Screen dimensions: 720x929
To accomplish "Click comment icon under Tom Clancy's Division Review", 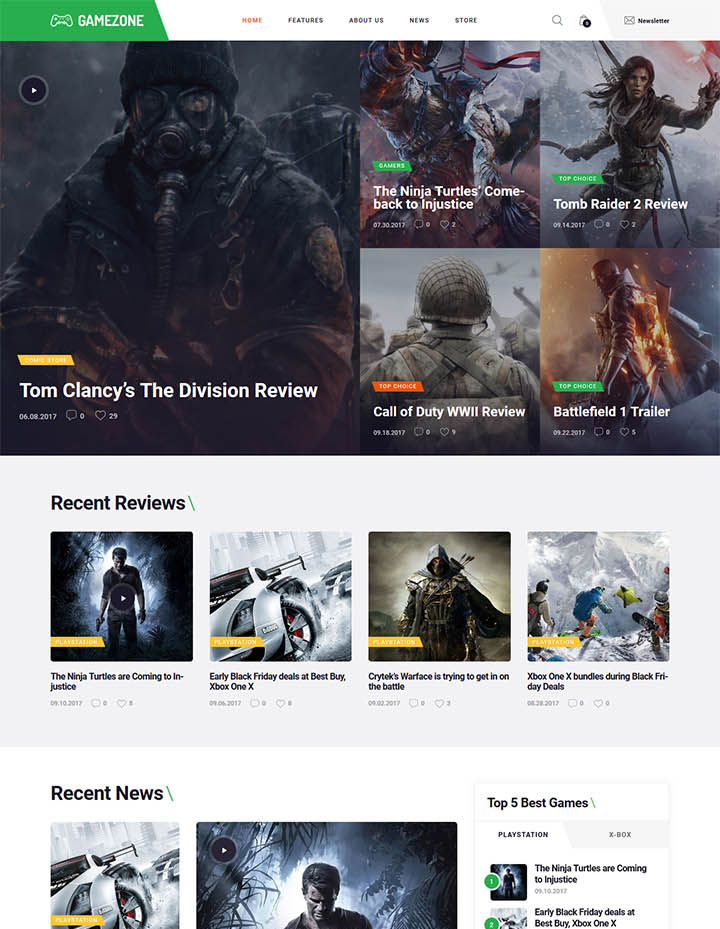I will (x=71, y=415).
